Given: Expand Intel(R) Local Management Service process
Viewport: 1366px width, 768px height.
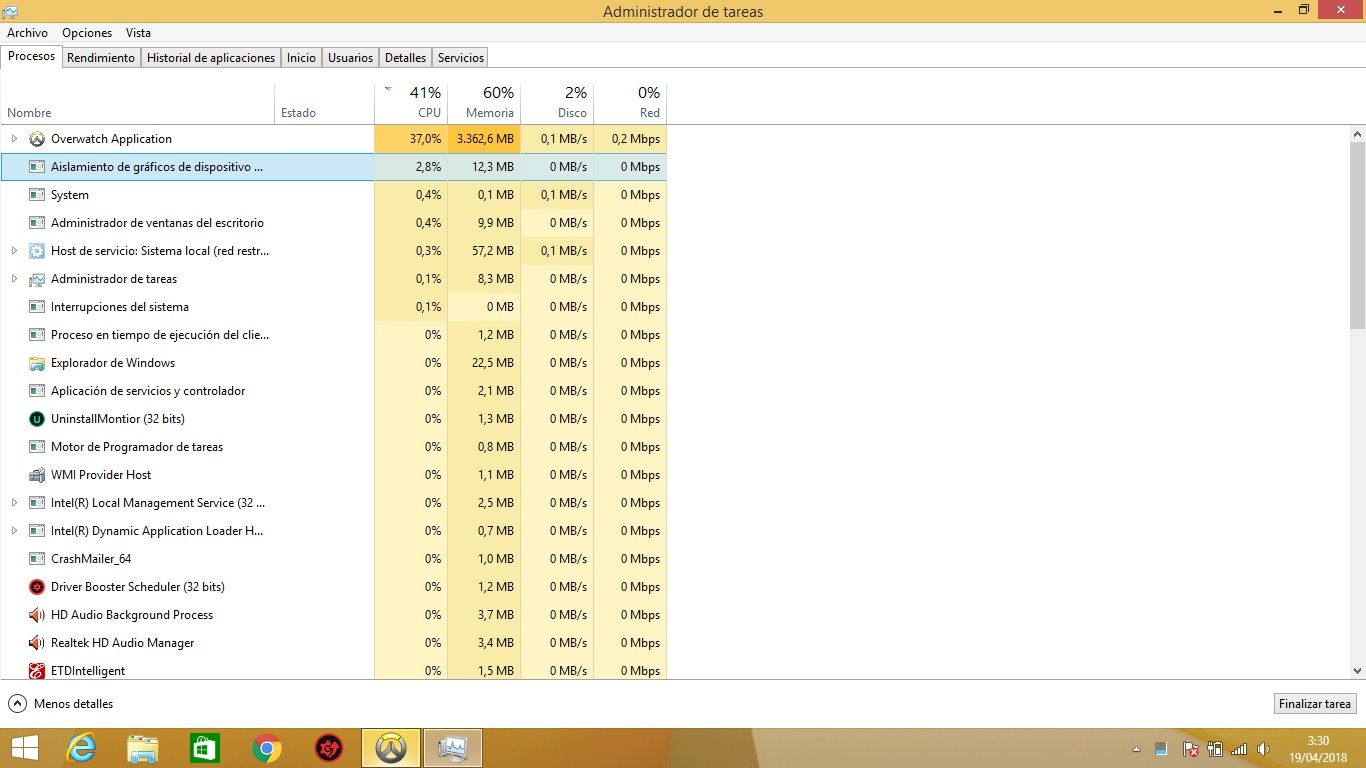Looking at the screenshot, I should pos(14,503).
